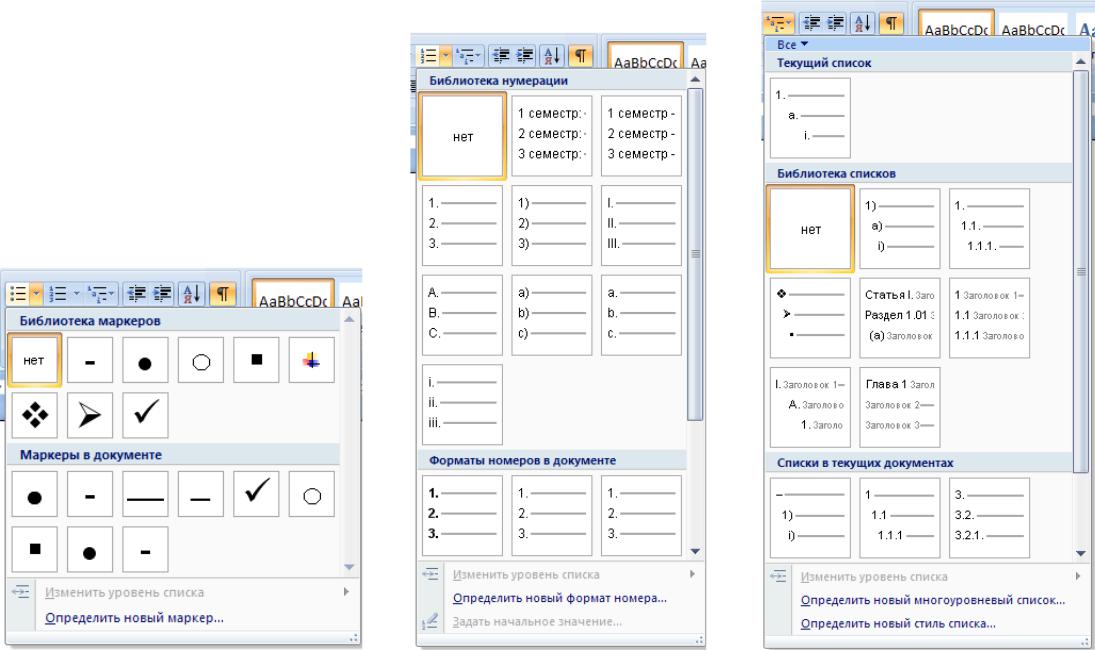Screen dimensions: 1095x650
Task: Pick the lowercase Roman 'i. ii. iii.' format
Action: [462, 404]
